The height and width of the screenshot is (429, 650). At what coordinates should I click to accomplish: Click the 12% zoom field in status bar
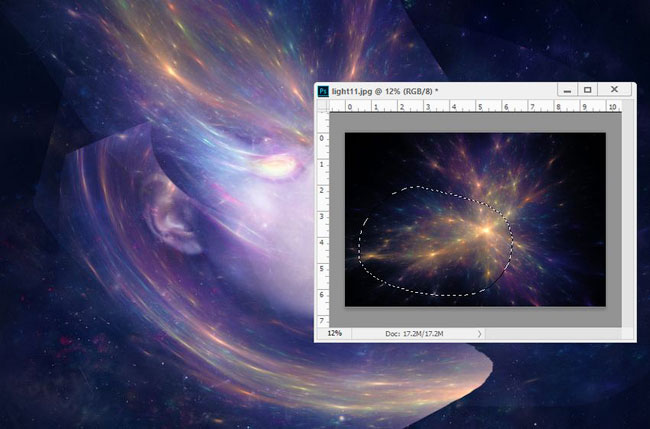coord(334,333)
